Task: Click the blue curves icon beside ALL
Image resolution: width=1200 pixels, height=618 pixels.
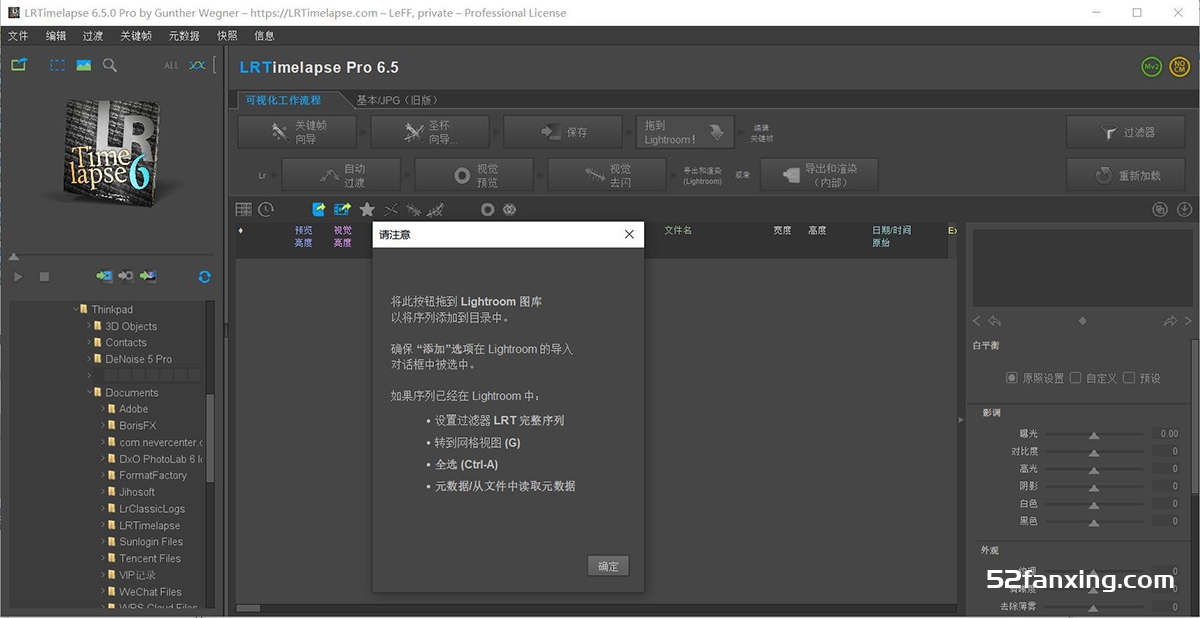Action: point(197,65)
